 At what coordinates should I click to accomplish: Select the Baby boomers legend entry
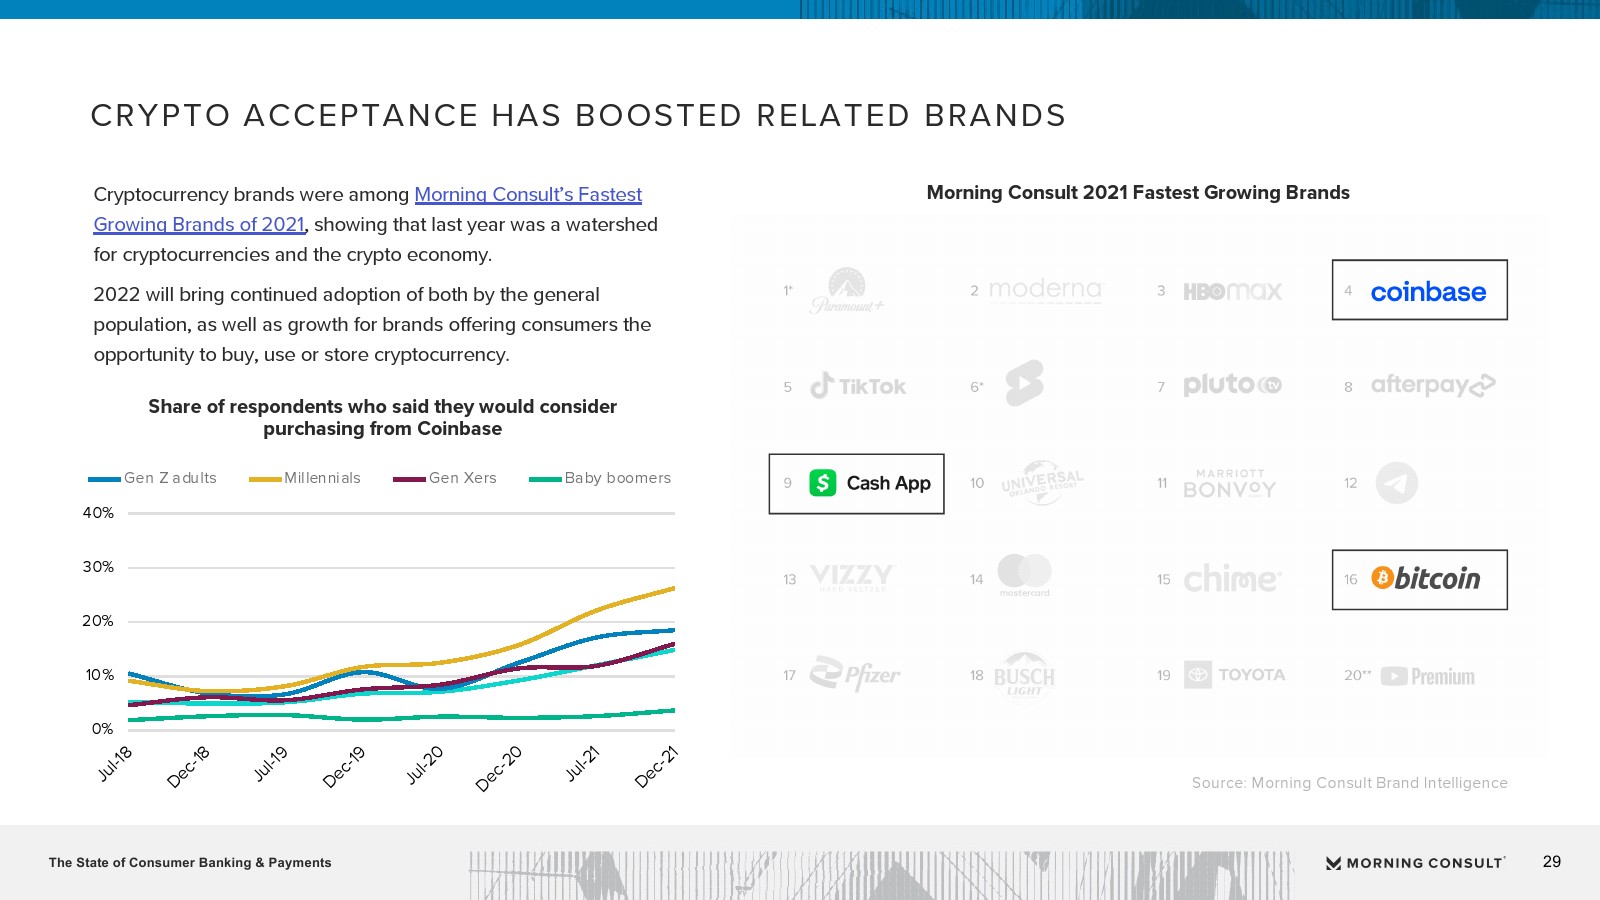coord(617,478)
